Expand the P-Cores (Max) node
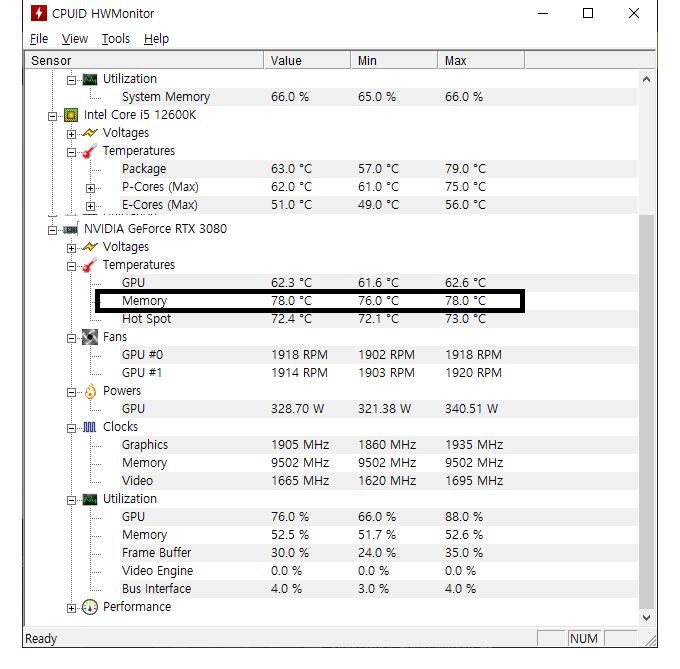The image size is (680, 669). (90, 188)
